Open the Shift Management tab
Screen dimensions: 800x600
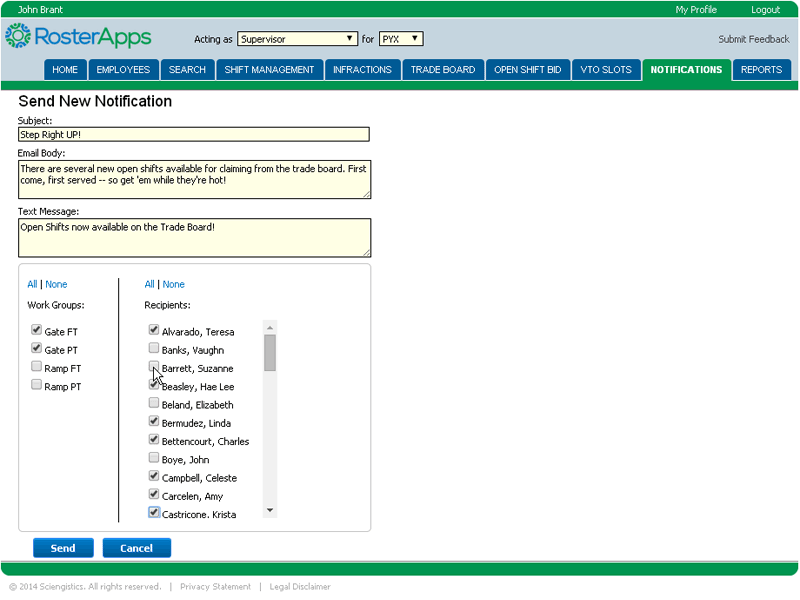click(x=269, y=70)
